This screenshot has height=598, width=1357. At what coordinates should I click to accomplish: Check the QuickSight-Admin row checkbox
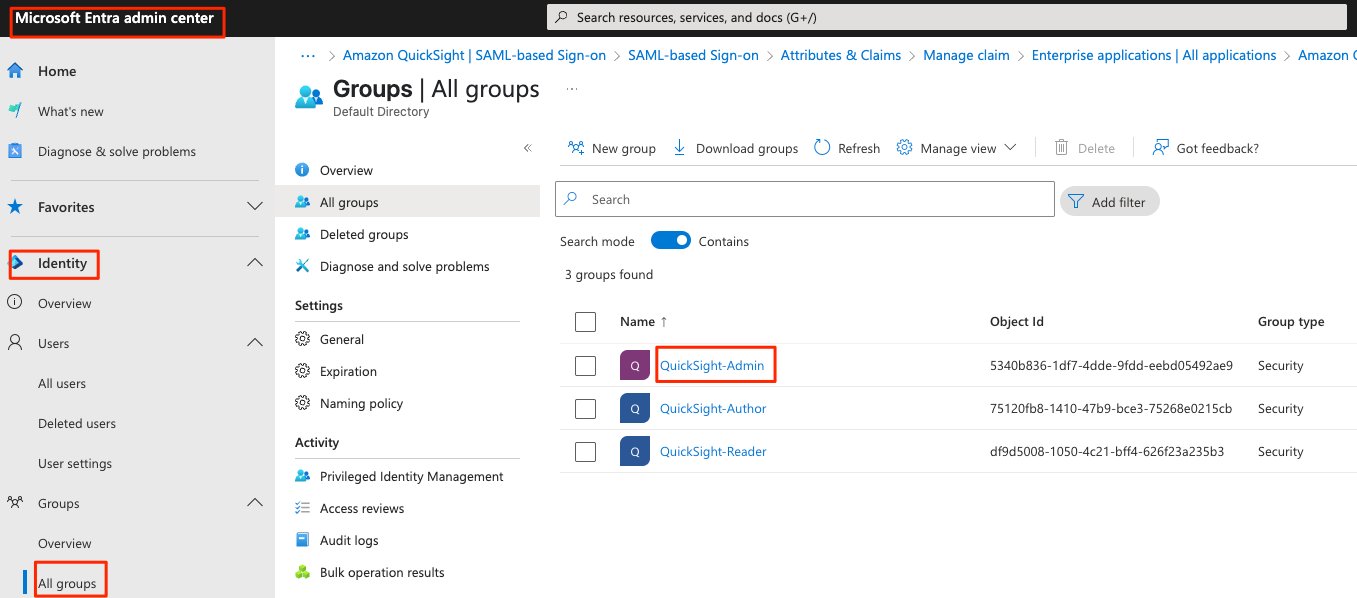coord(586,366)
